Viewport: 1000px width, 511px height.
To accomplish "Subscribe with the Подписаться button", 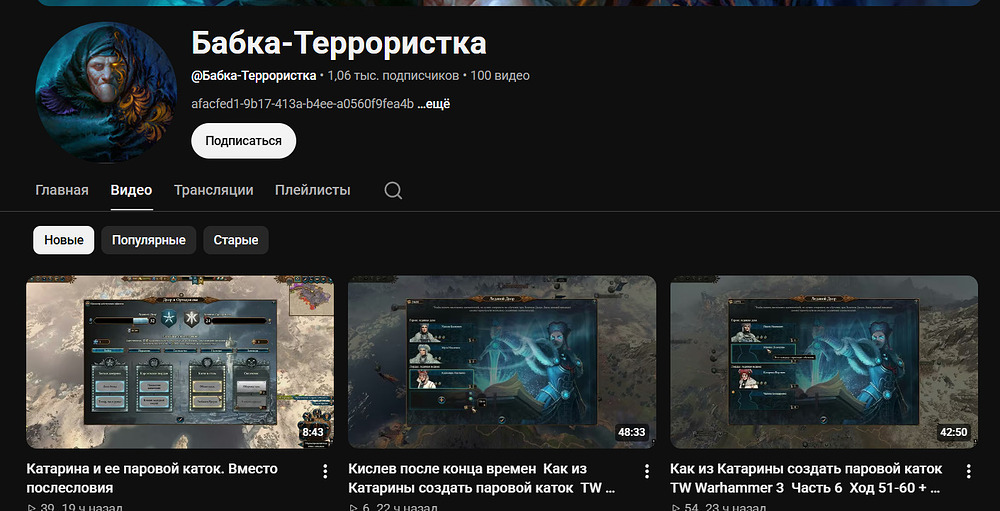I will pos(244,141).
